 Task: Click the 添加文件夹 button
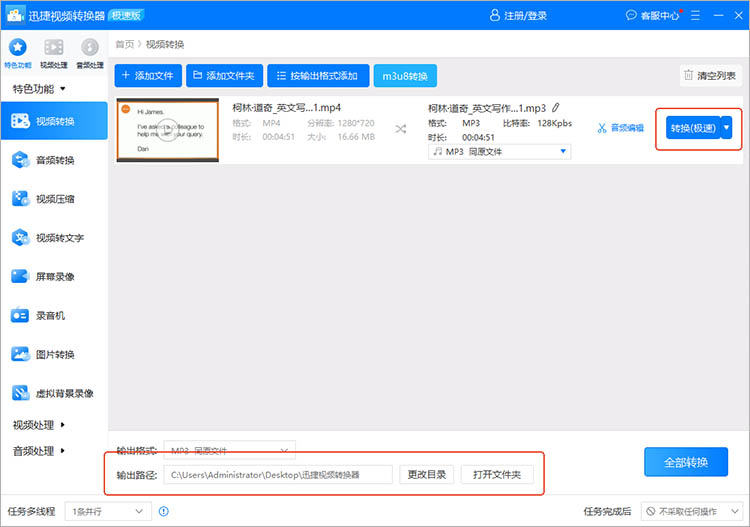point(224,76)
